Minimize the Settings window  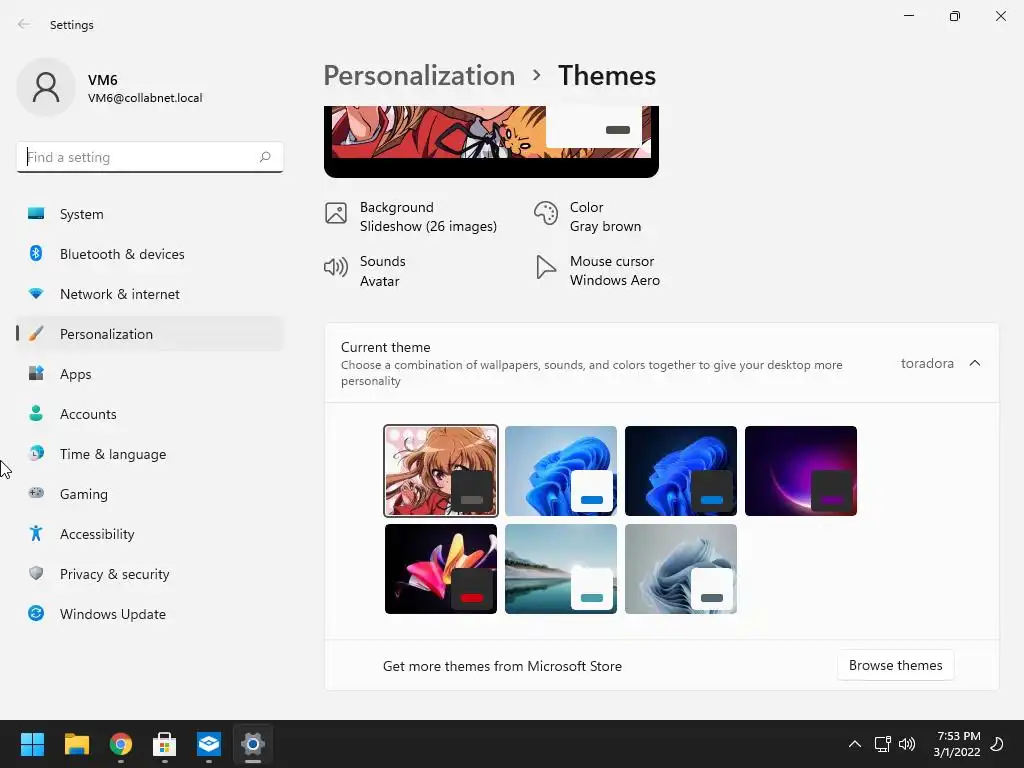[x=909, y=16]
